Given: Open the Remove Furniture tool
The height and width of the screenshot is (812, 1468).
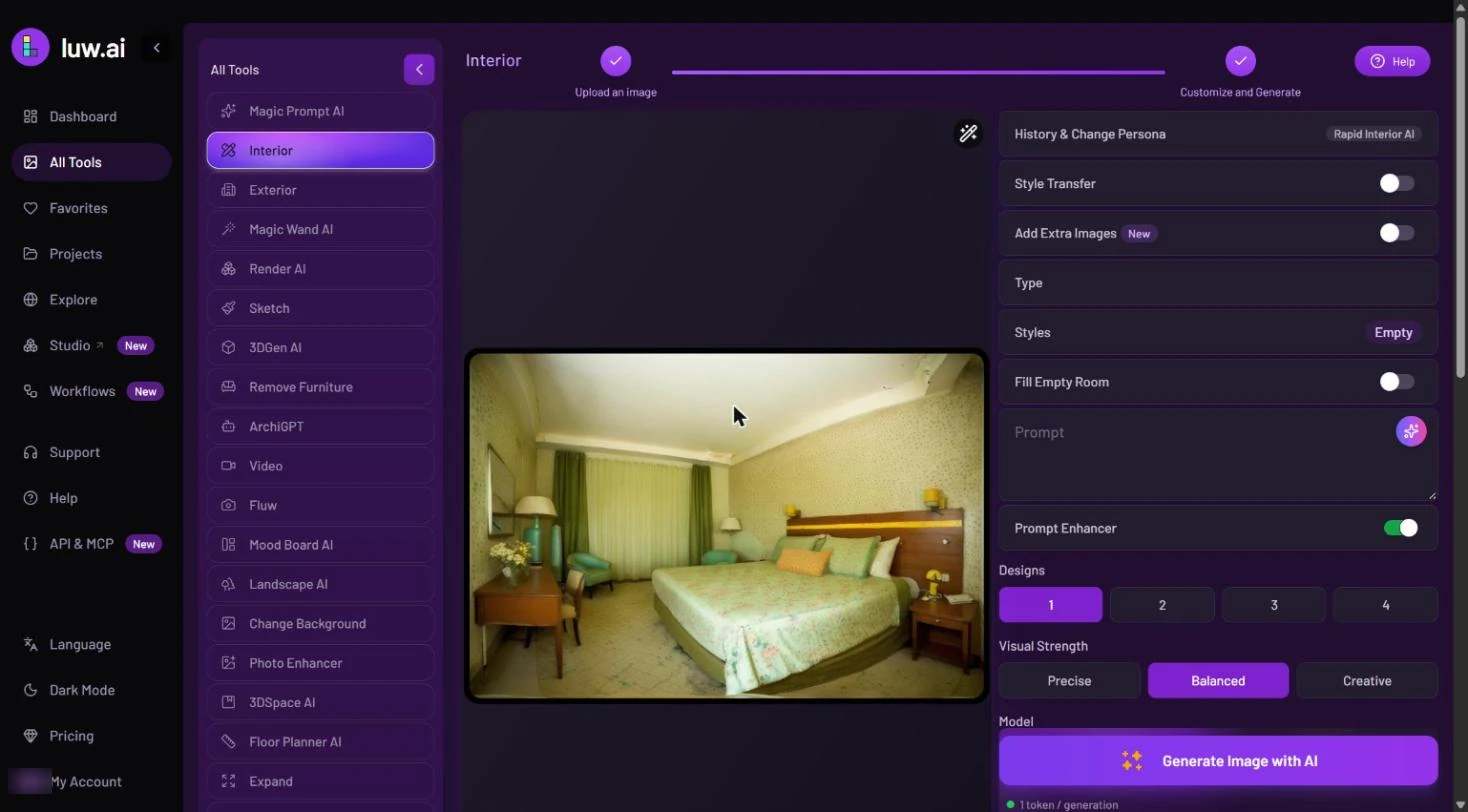Looking at the screenshot, I should click(321, 387).
